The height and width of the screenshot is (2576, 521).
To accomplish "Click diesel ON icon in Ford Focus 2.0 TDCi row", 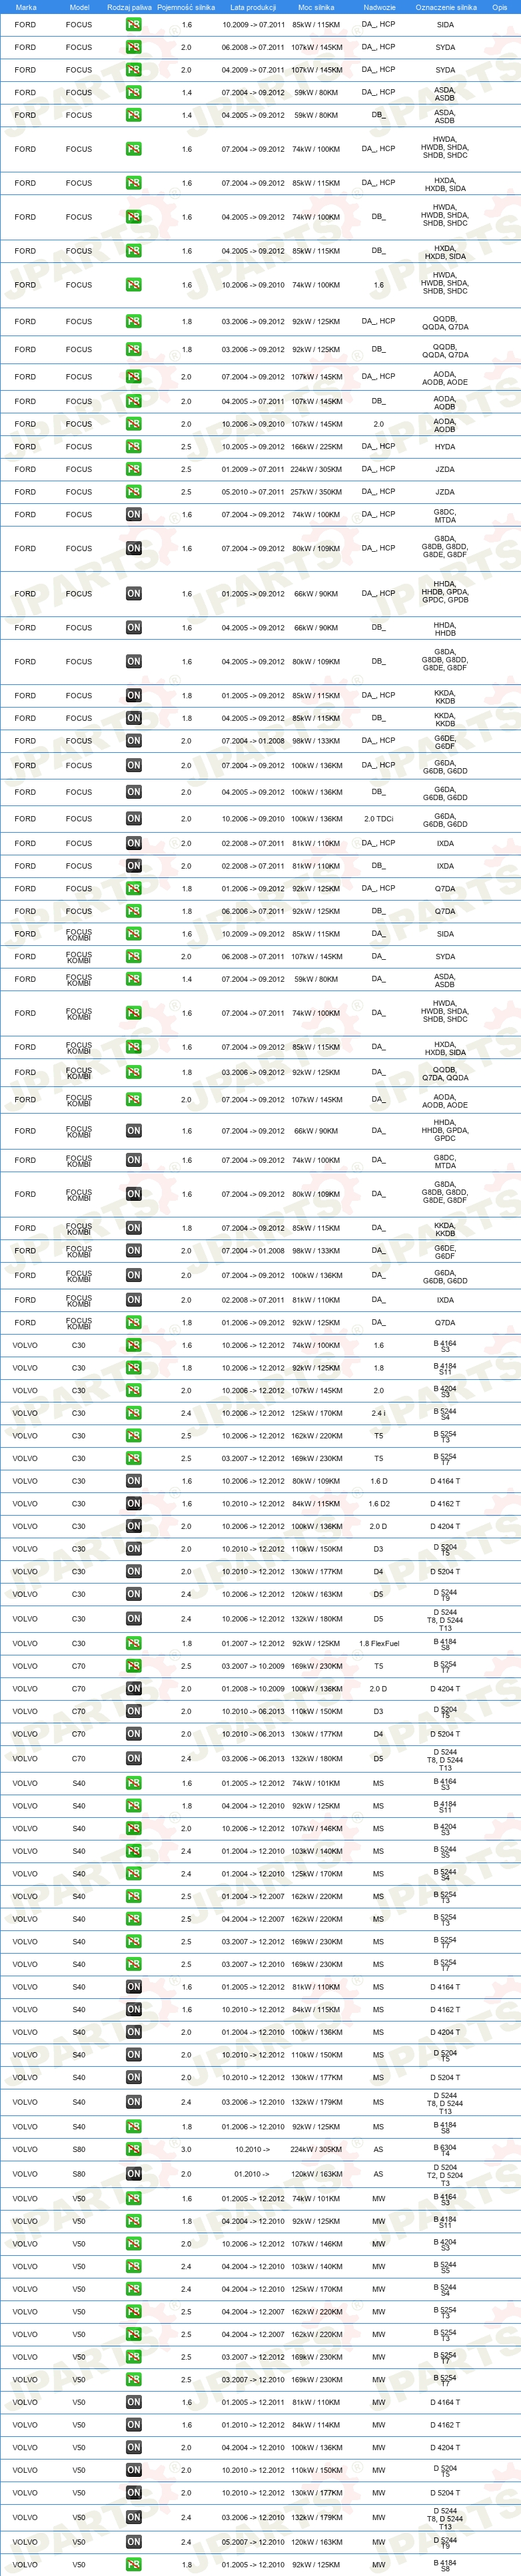I will click(133, 819).
